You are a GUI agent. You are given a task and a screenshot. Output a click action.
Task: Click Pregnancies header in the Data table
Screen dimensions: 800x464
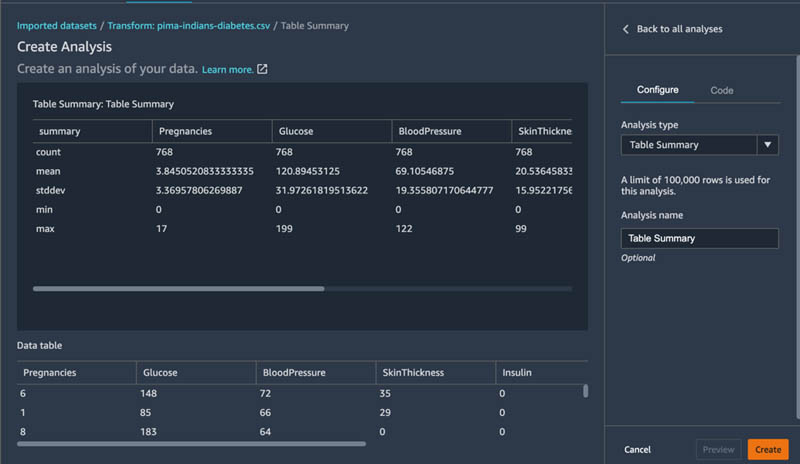49,373
